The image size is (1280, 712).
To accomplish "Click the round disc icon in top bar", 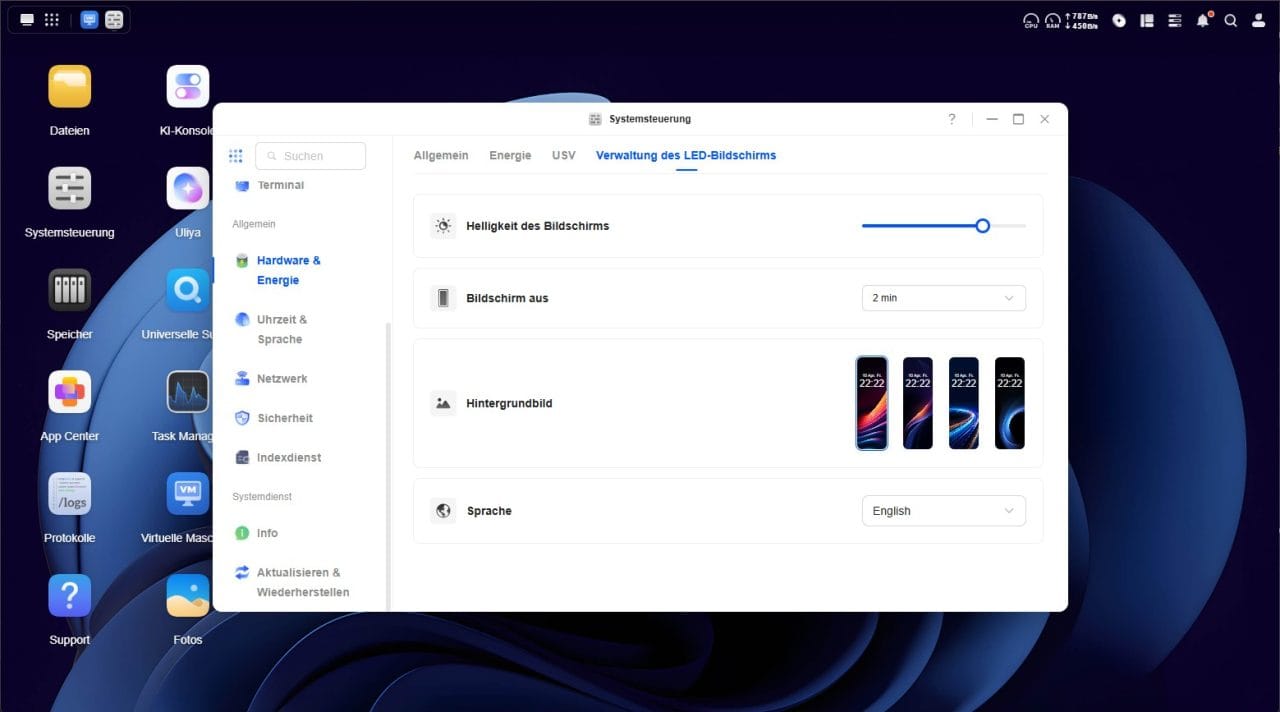I will point(1119,20).
